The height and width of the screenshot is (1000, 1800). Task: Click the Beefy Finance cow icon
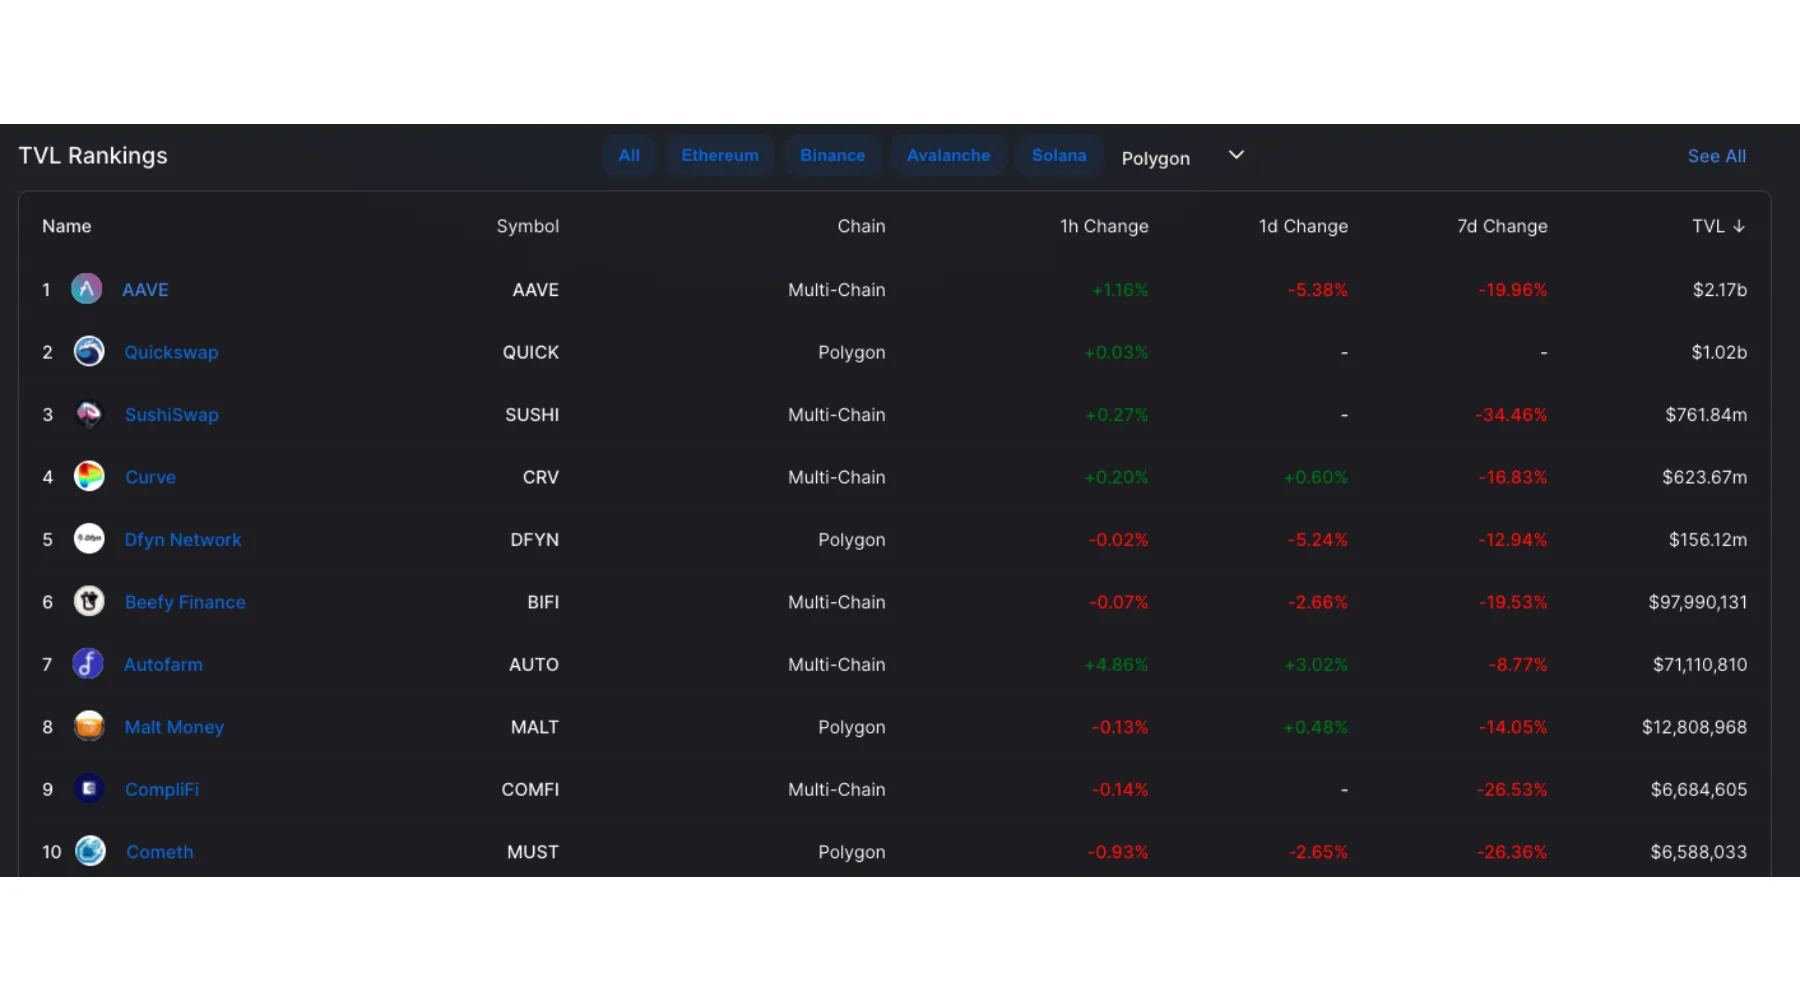89,602
